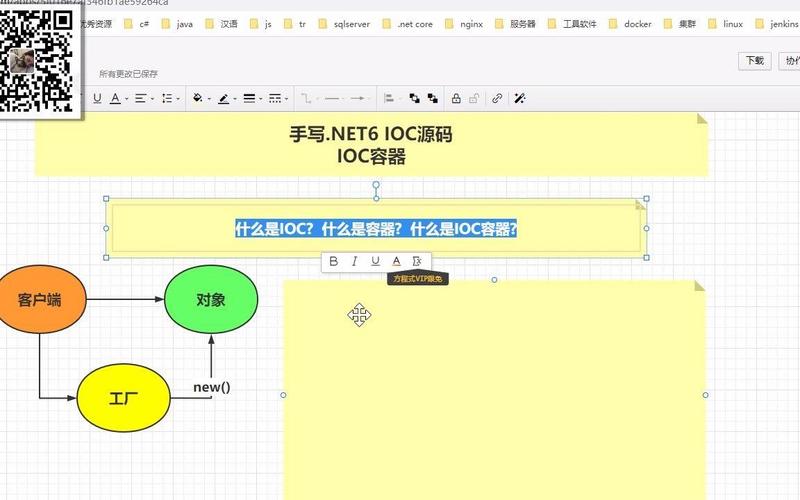Open the line color dropdown arrow

(235, 99)
